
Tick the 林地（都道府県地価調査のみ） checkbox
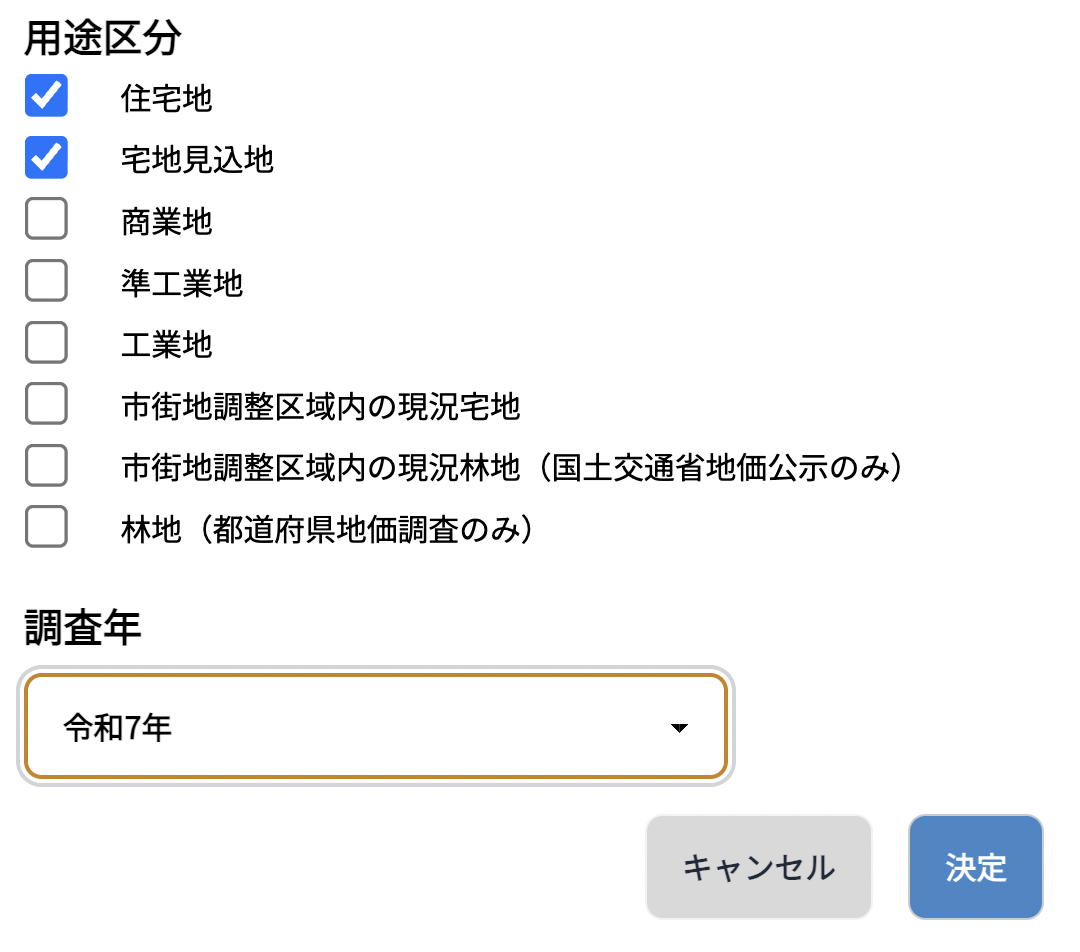(46, 528)
